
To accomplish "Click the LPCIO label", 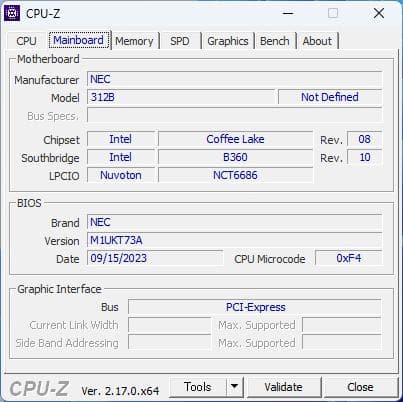I will 64,176.
